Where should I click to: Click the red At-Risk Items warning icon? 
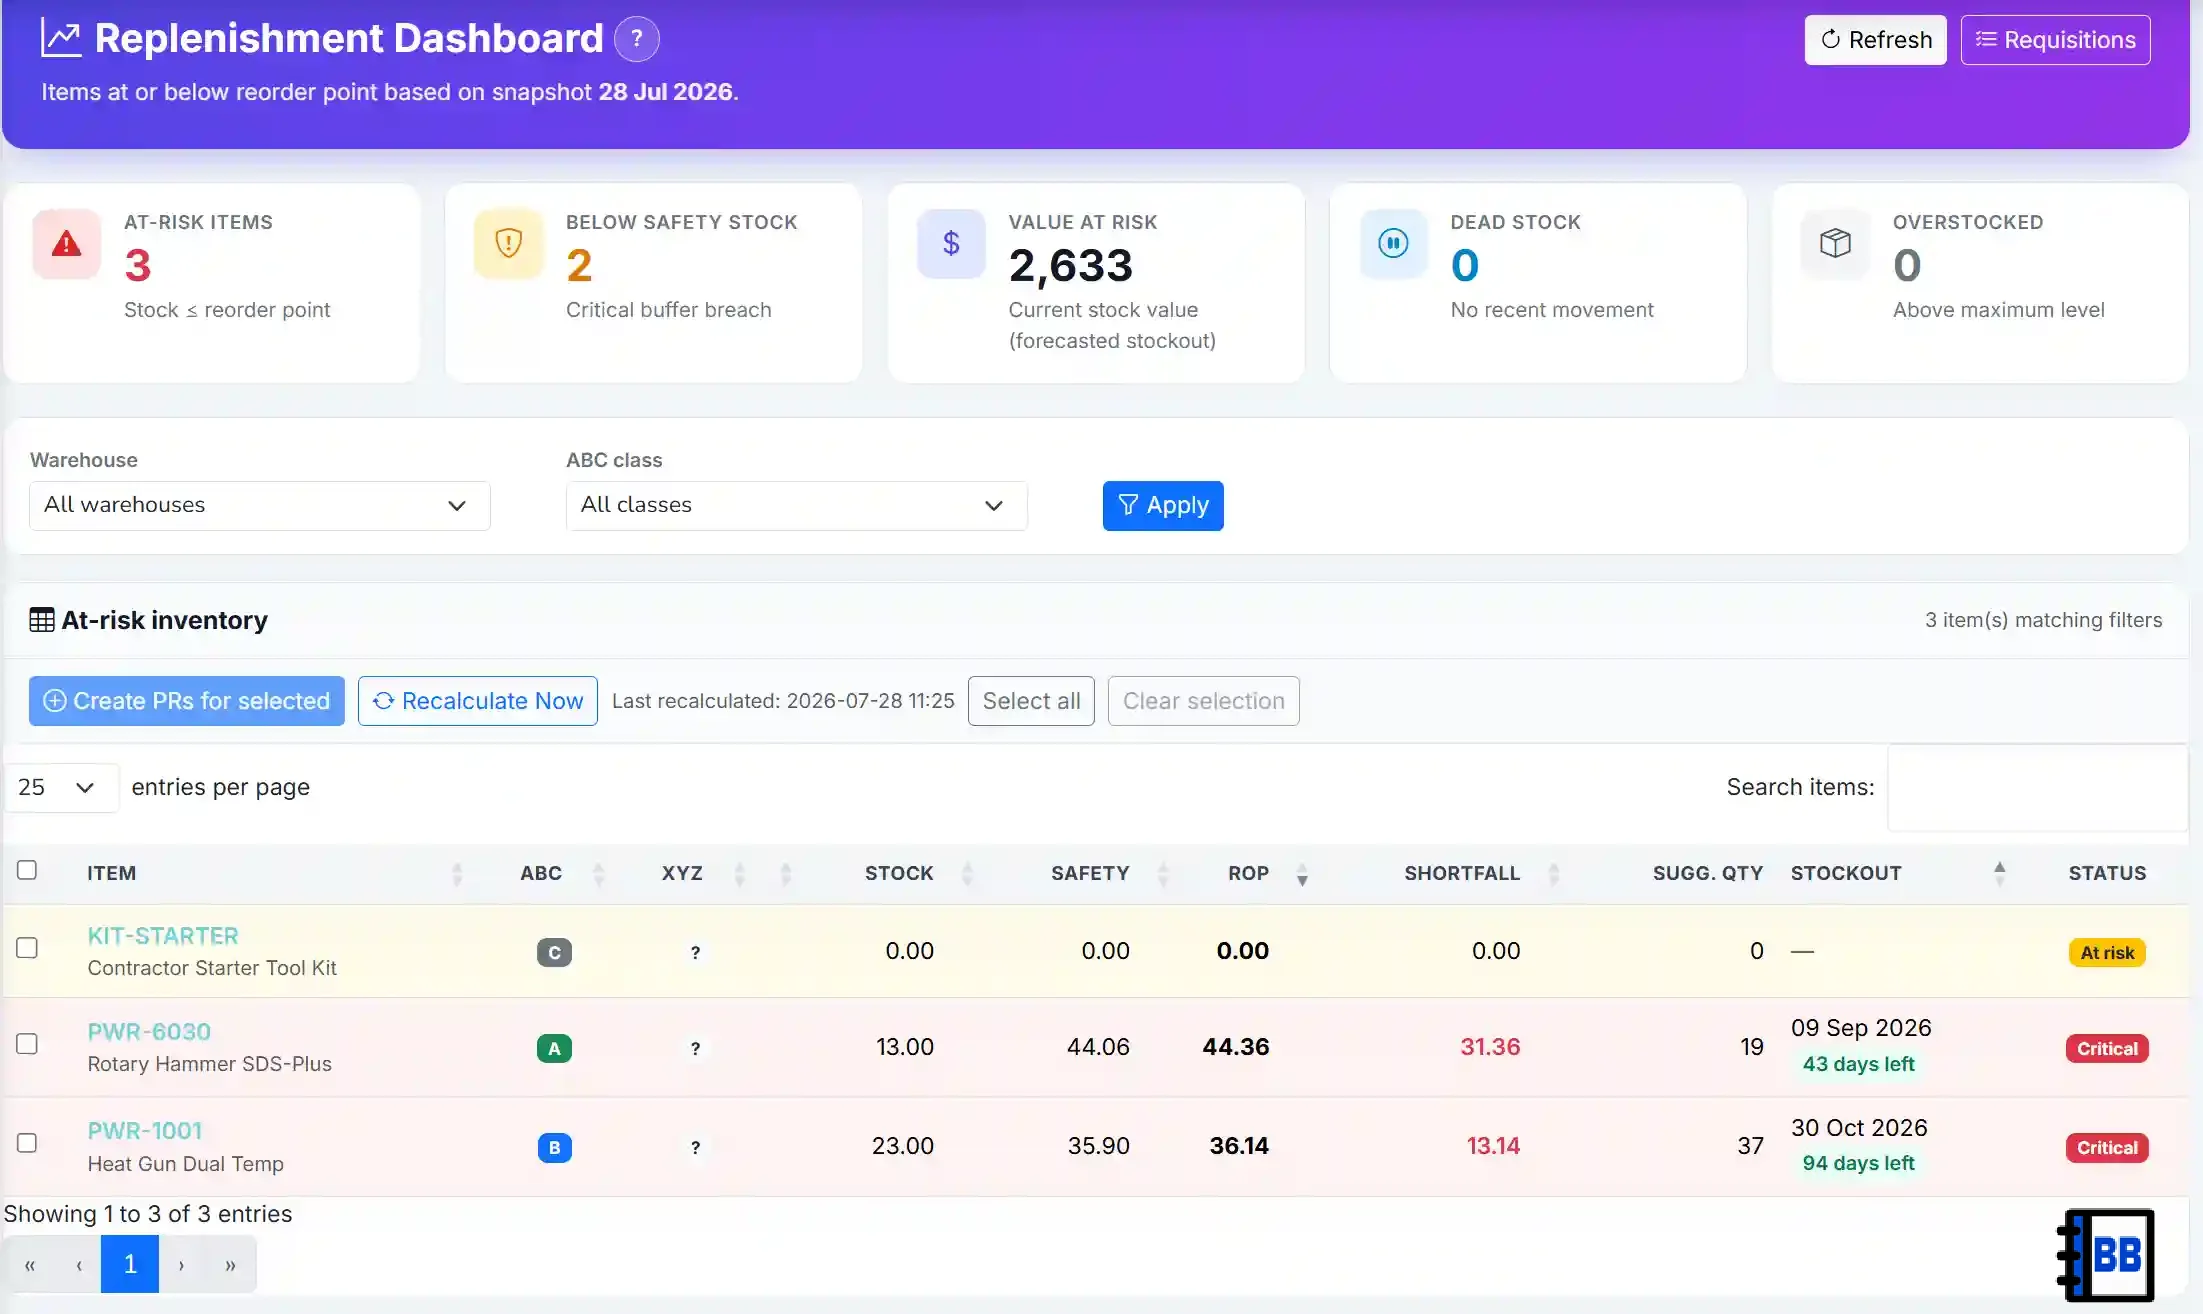coord(66,243)
